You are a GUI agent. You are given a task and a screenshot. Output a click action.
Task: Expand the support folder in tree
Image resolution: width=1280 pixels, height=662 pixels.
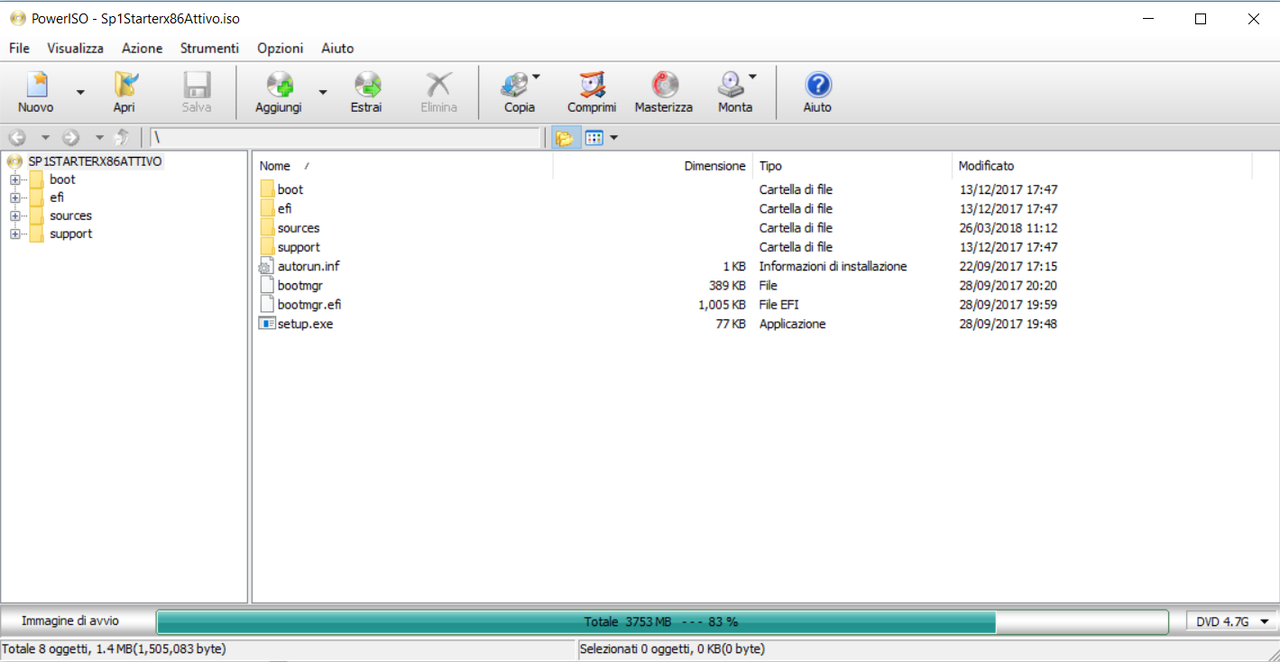point(15,234)
